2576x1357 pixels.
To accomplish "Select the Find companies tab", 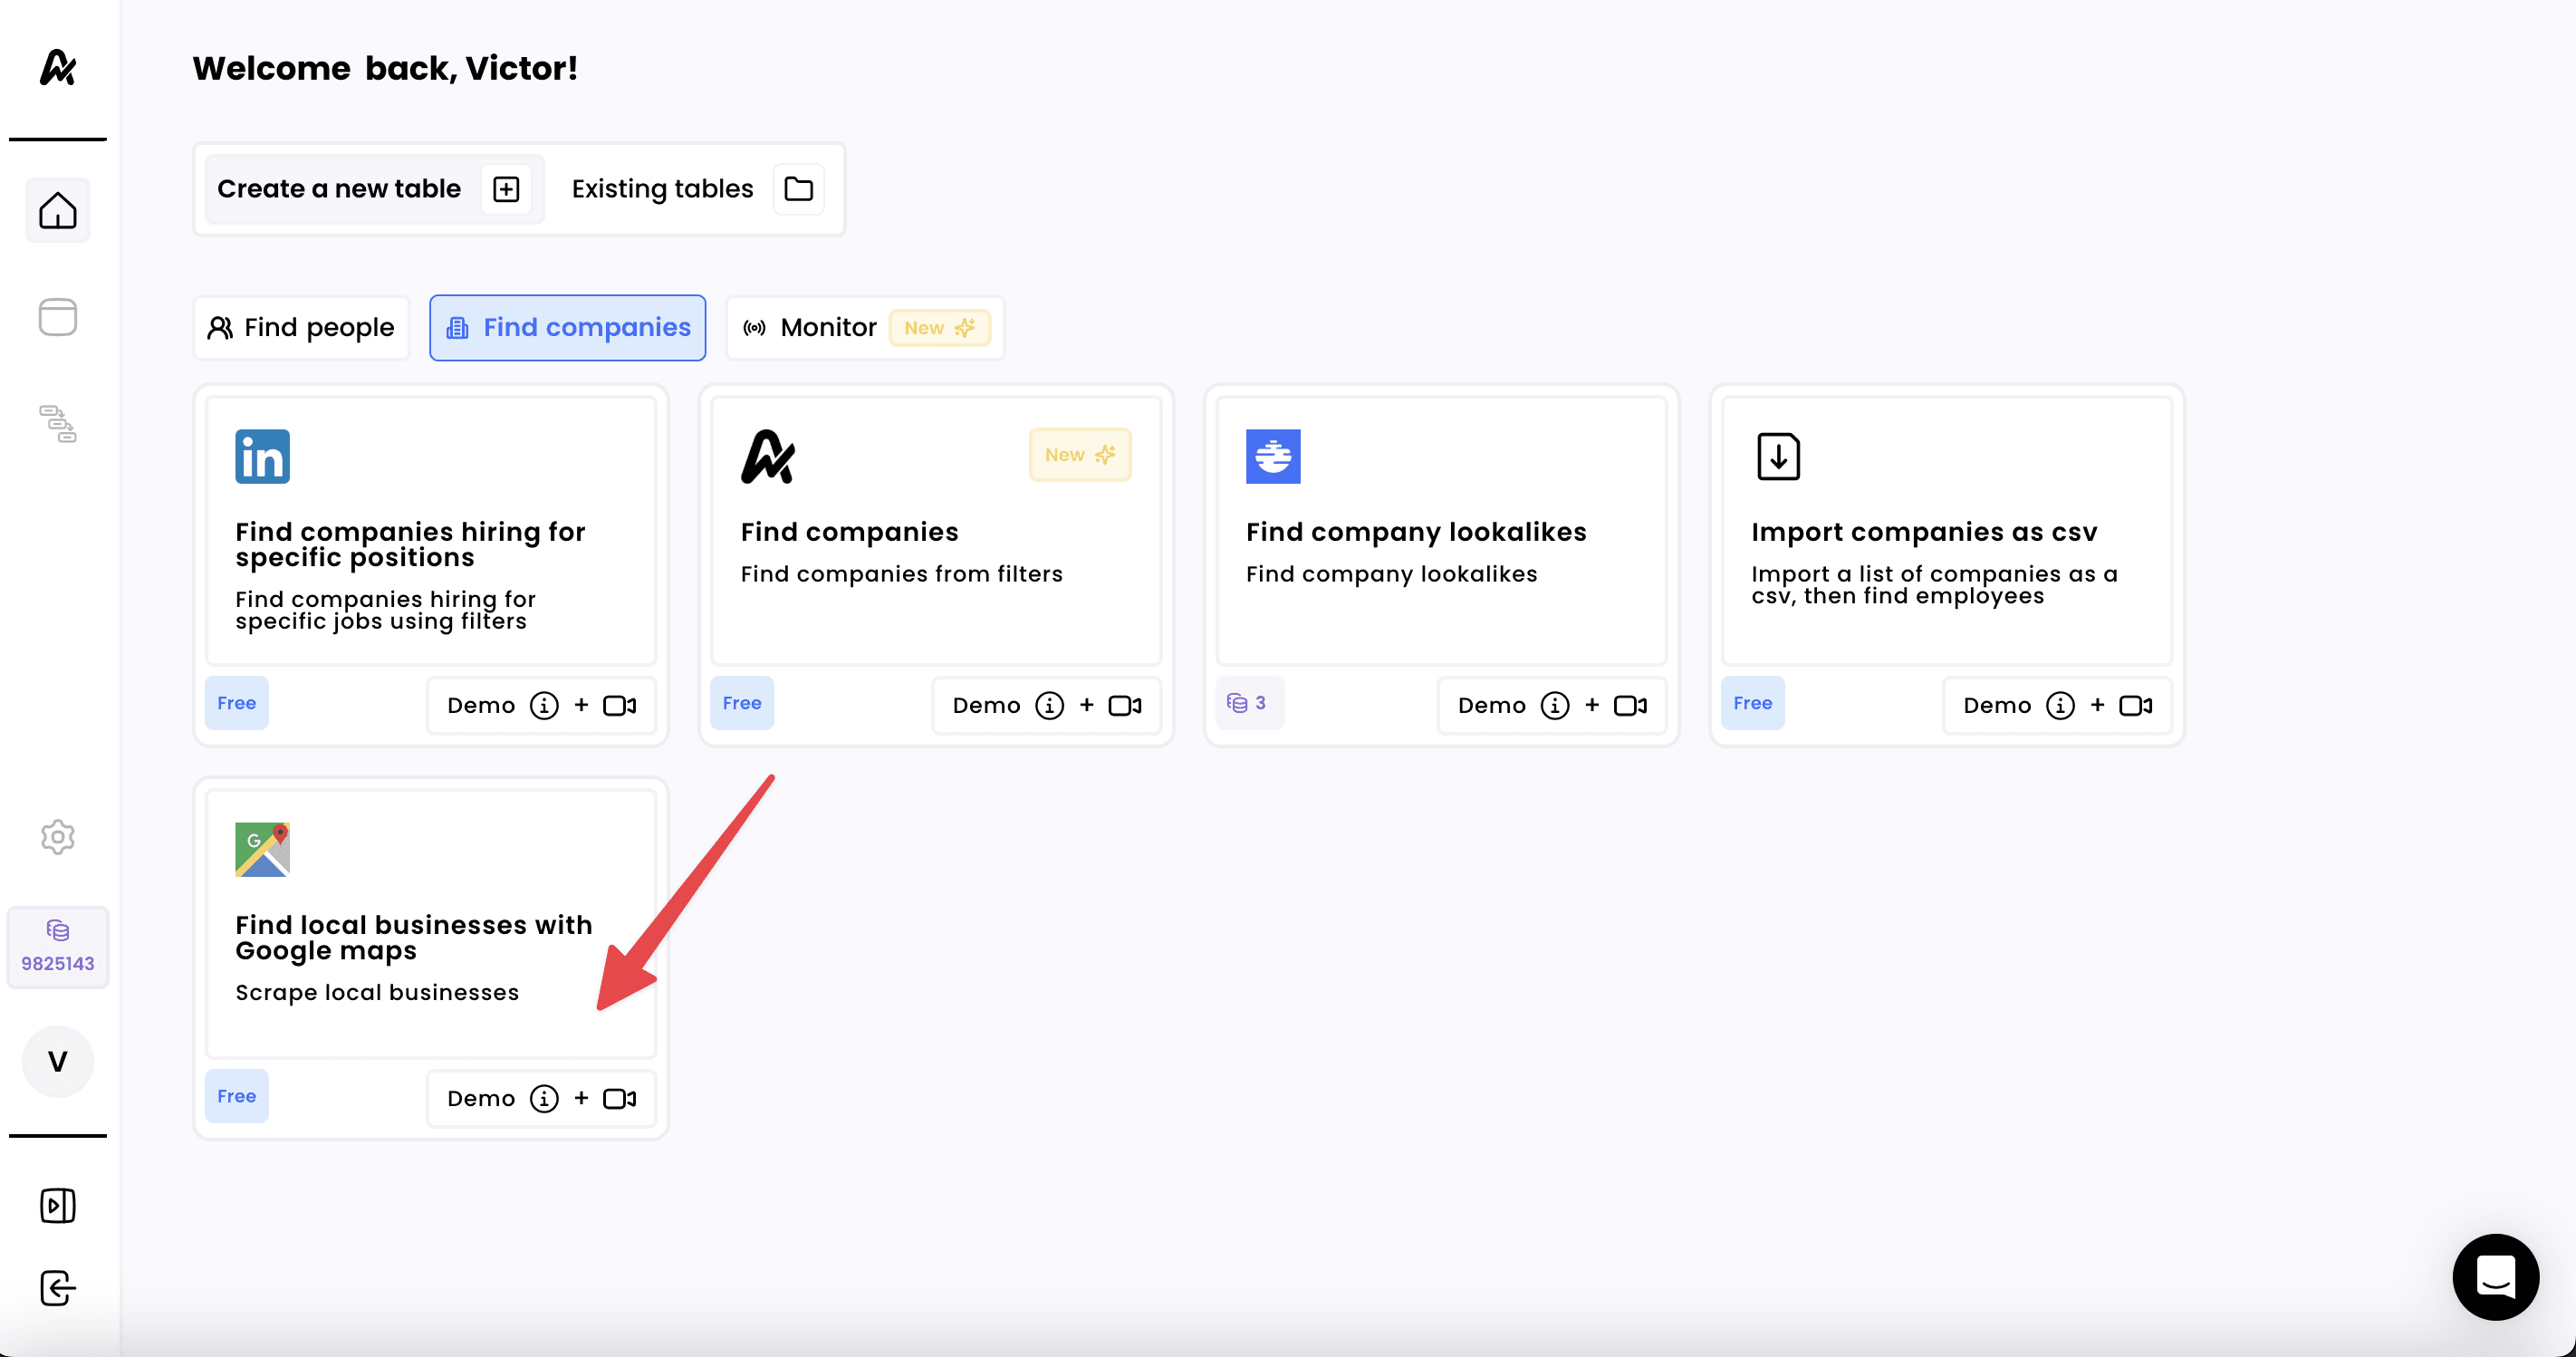I will pyautogui.click(x=567, y=327).
